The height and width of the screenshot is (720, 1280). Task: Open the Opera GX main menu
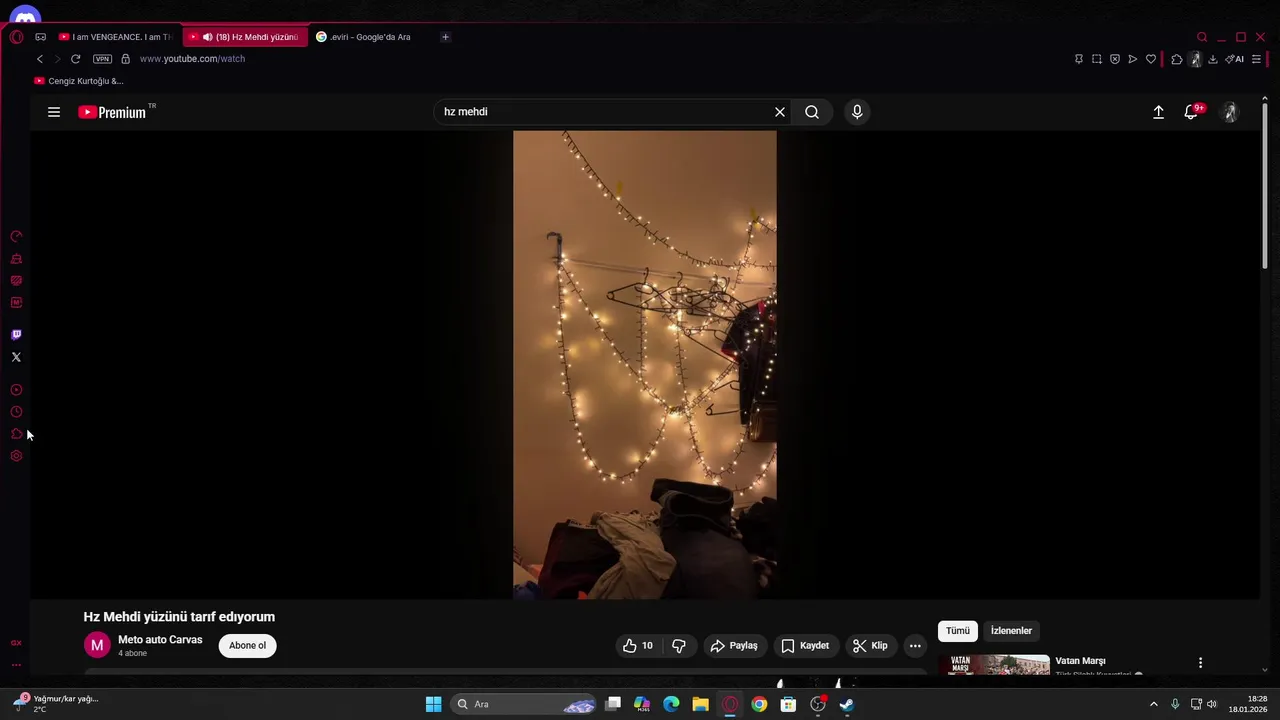pyautogui.click(x=16, y=37)
